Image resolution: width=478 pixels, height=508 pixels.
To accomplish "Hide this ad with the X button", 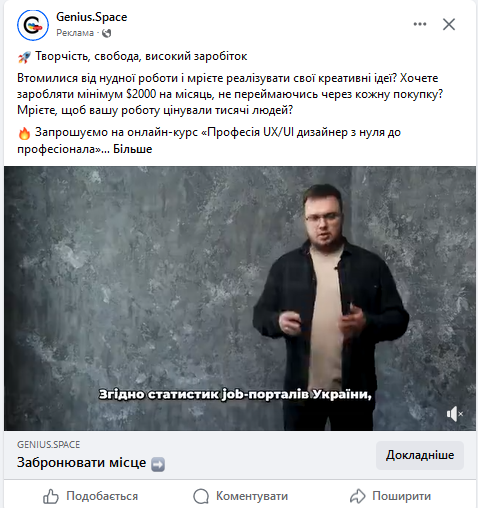I will pos(449,24).
